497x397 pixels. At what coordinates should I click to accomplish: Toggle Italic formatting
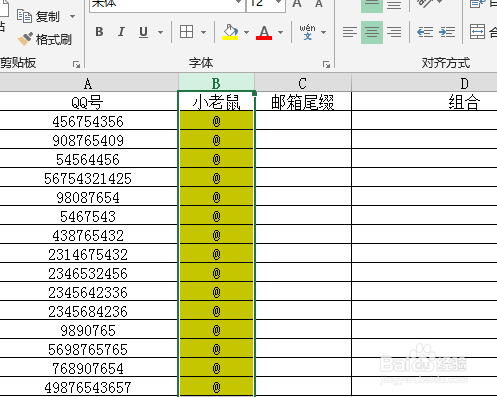(x=121, y=32)
